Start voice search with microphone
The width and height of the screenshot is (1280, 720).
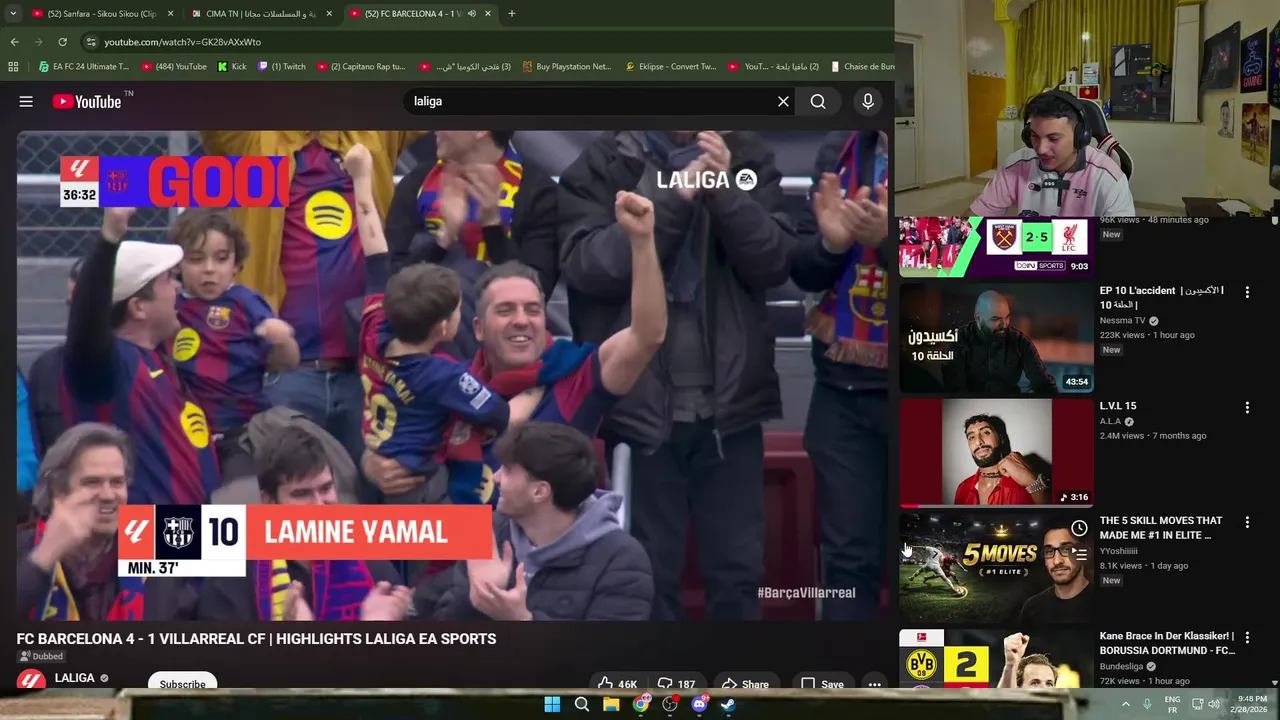click(x=868, y=101)
